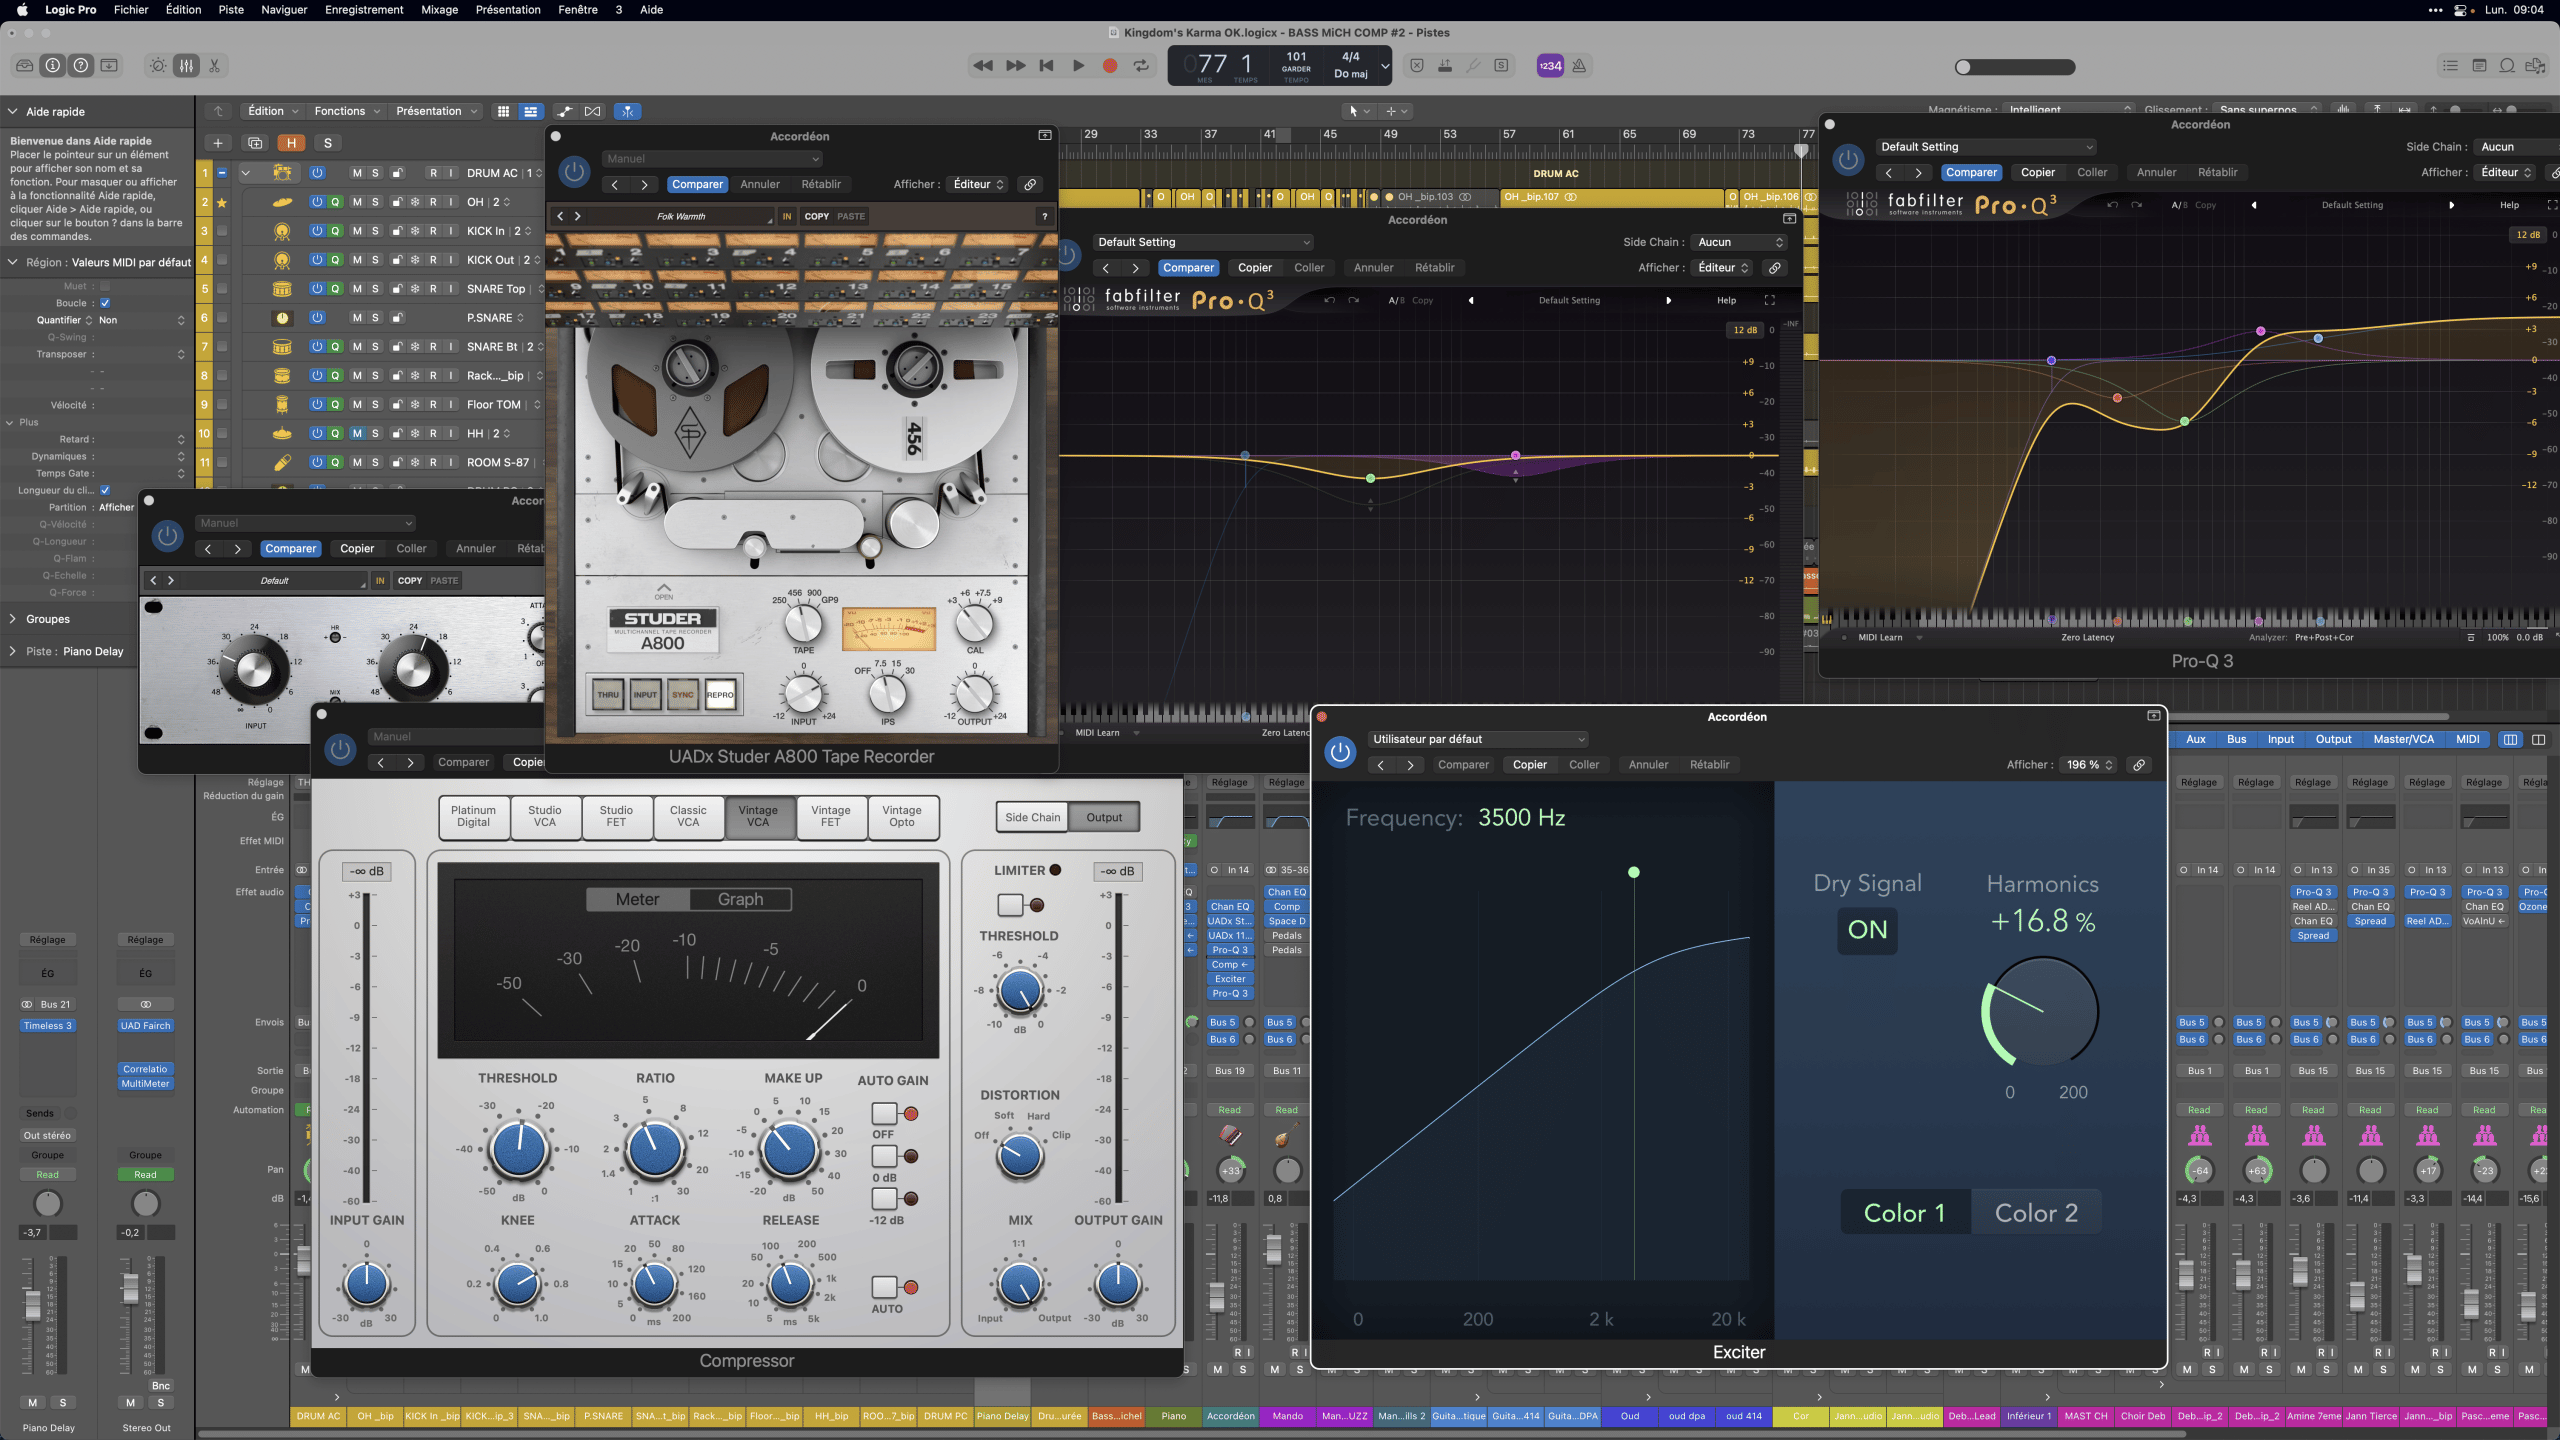The width and height of the screenshot is (2560, 1440).
Task: Open the Side Chain Aucun dropdown in middle Pro-Q 3
Action: point(1741,242)
